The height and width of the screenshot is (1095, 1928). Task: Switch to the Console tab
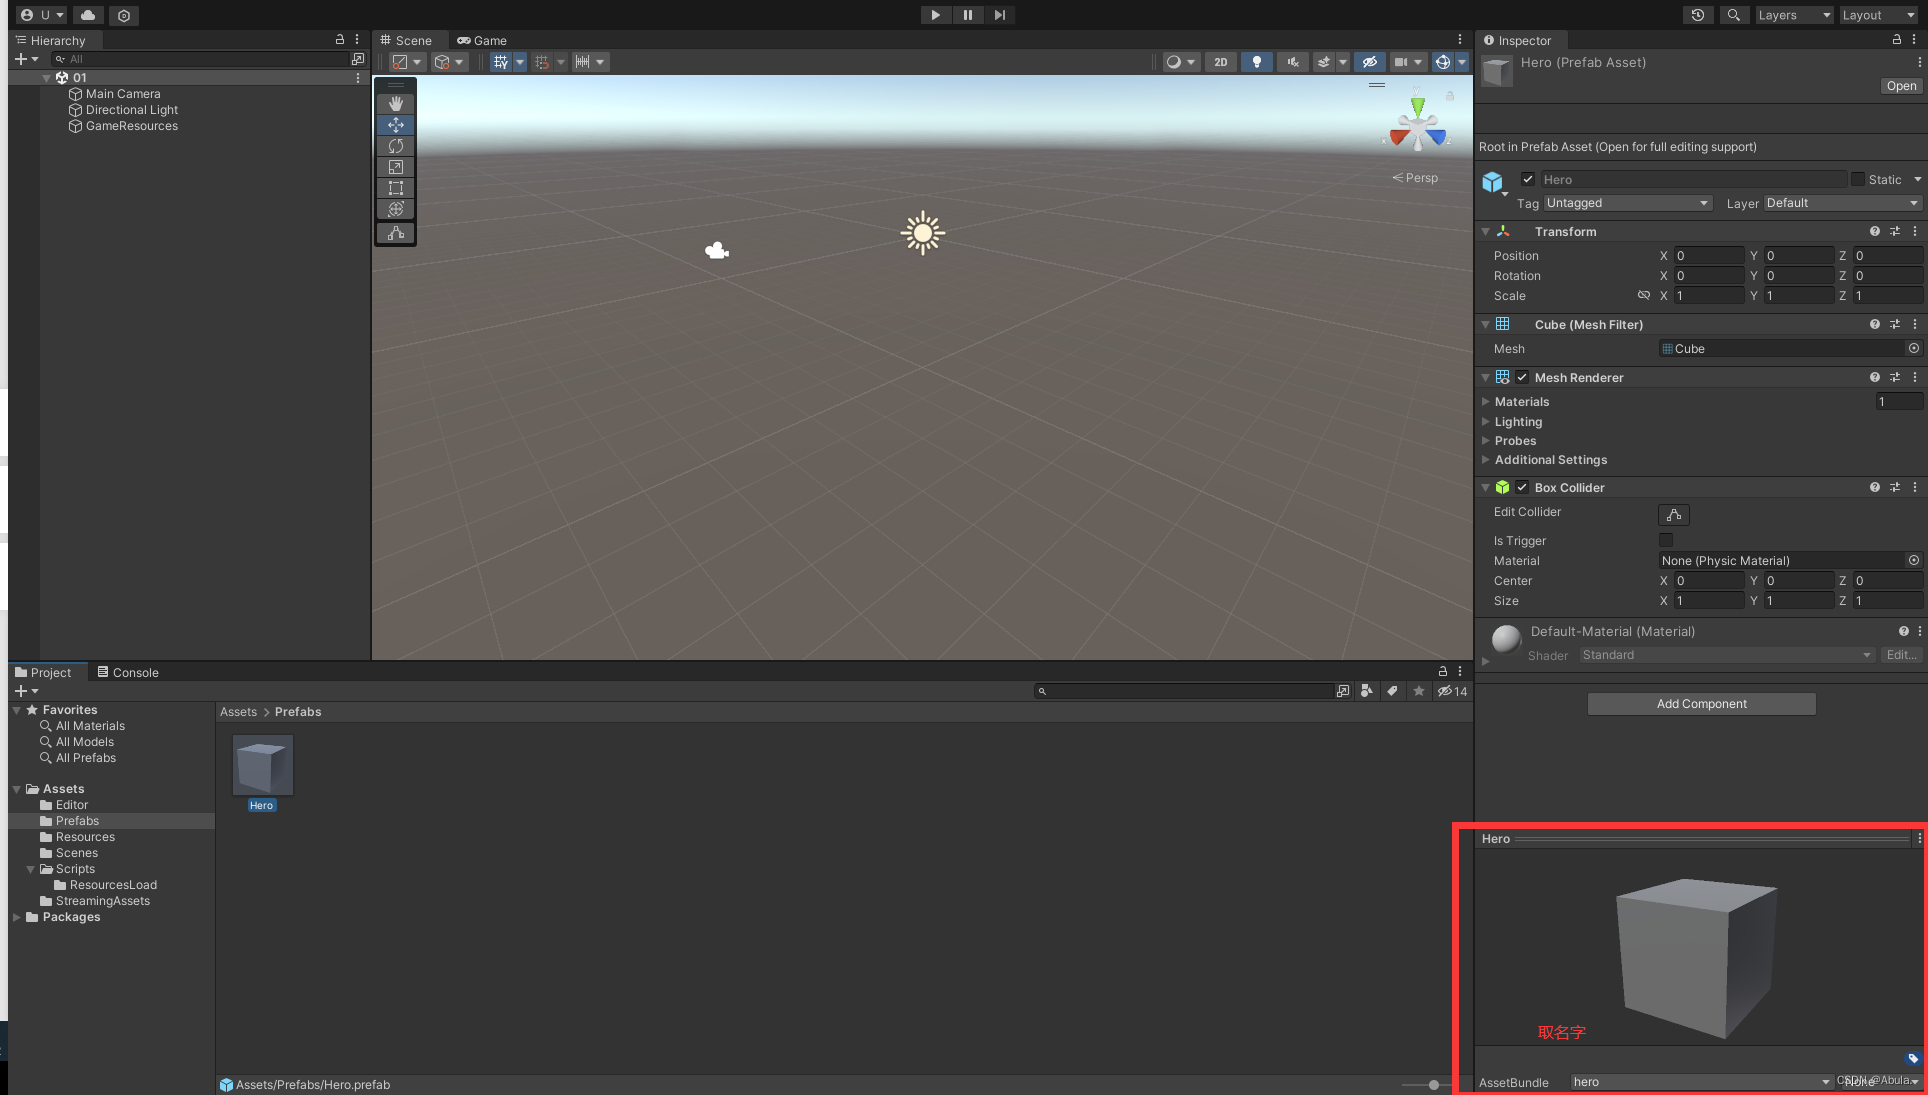click(x=128, y=673)
